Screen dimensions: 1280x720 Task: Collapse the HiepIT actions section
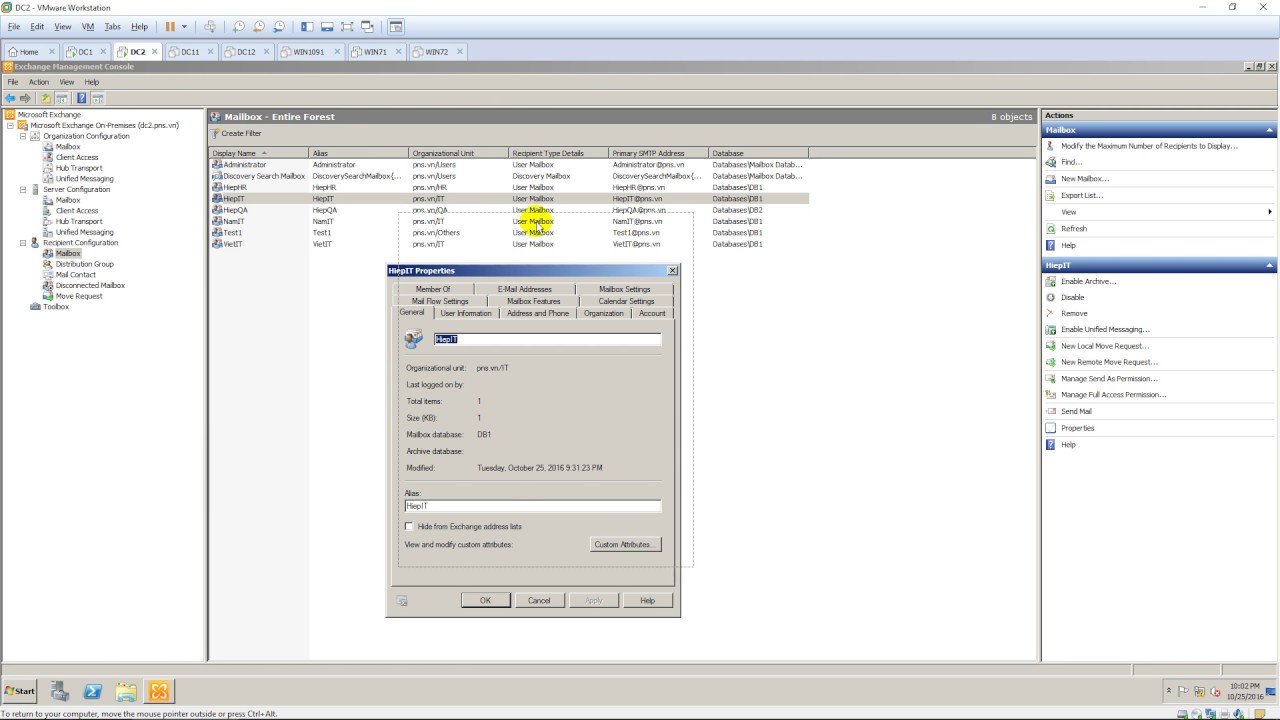[x=1270, y=265]
